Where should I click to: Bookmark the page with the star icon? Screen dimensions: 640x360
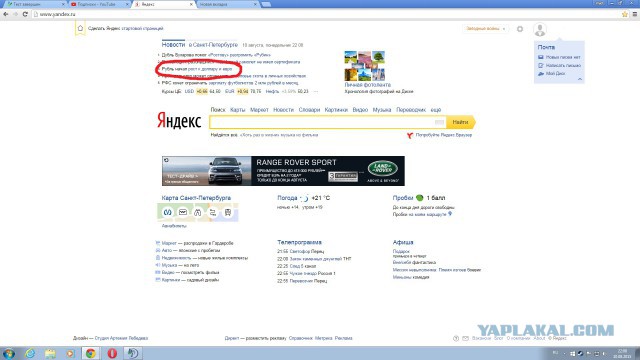coord(624,14)
